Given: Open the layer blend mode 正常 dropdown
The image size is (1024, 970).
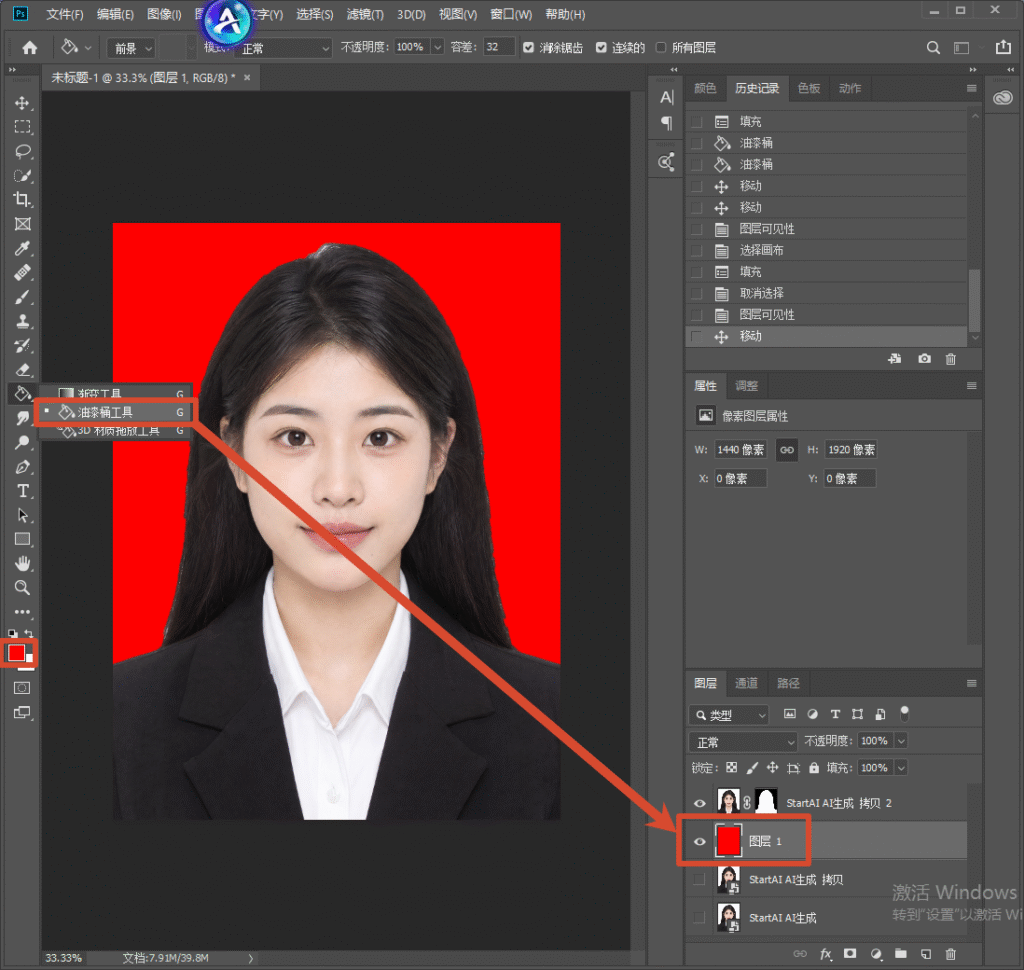Looking at the screenshot, I should click(743, 742).
